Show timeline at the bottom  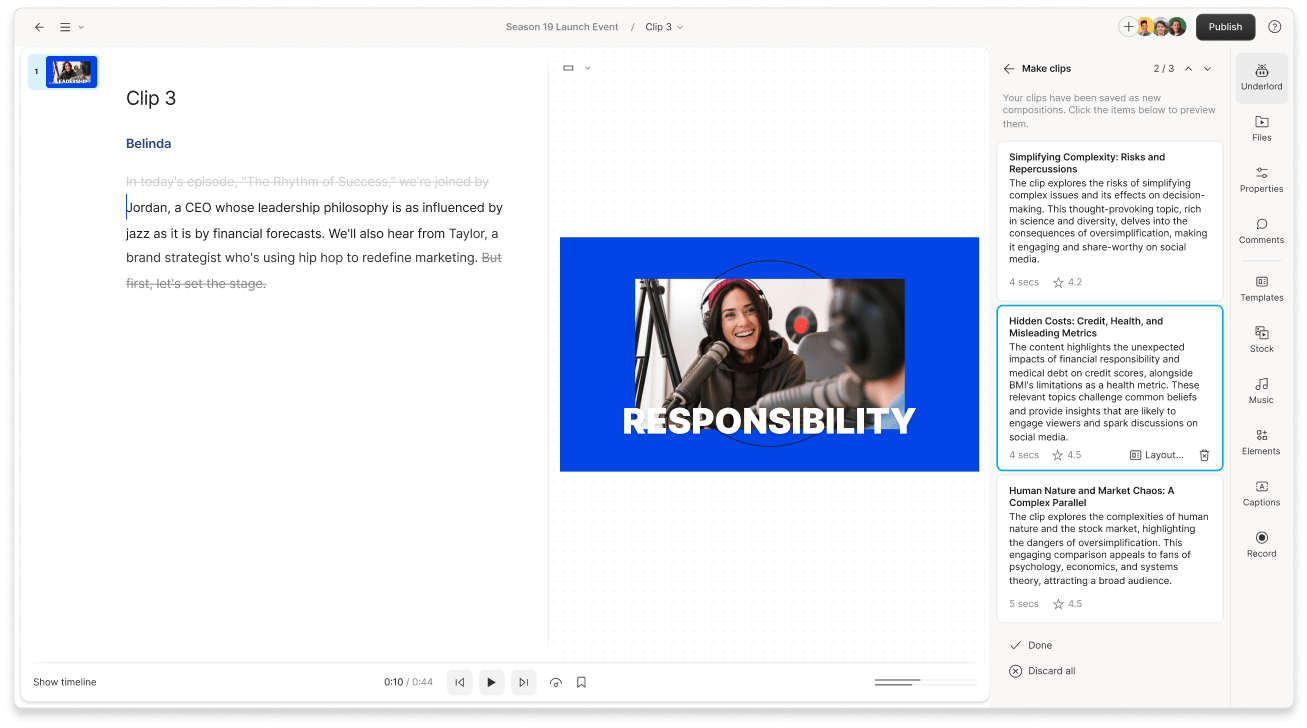click(64, 682)
